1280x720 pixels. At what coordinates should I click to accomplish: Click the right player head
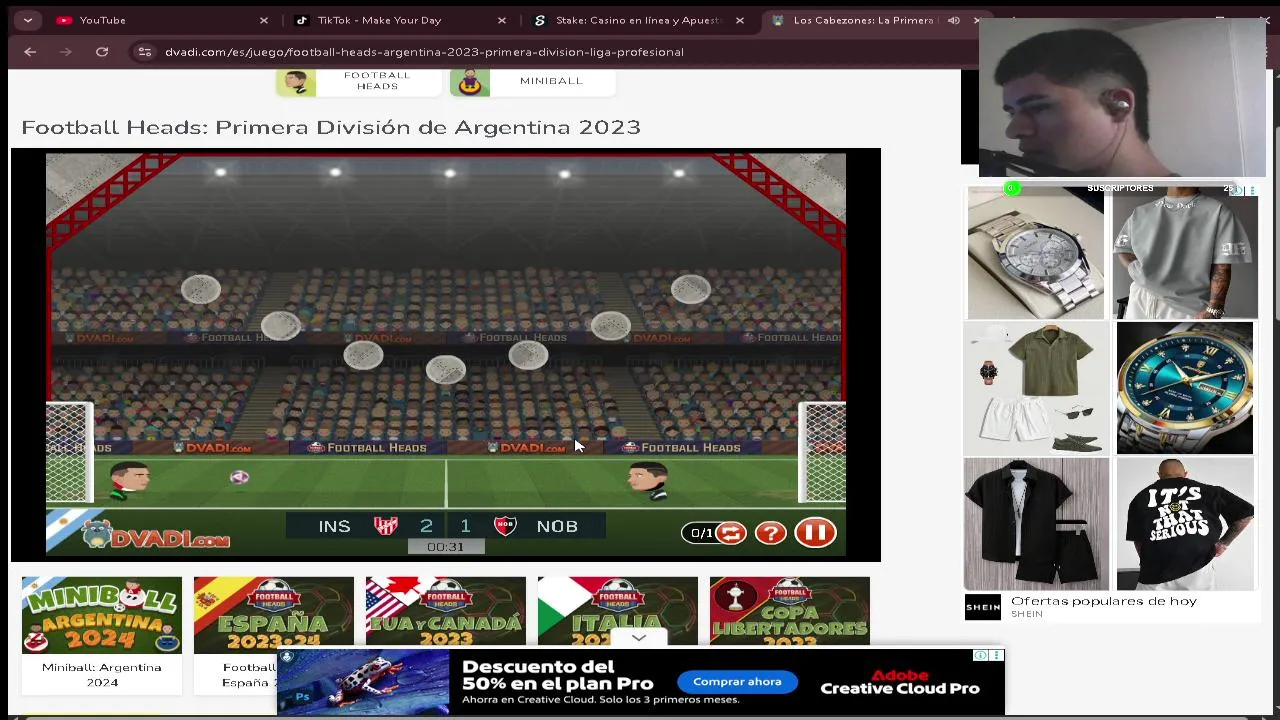pyautogui.click(x=648, y=480)
